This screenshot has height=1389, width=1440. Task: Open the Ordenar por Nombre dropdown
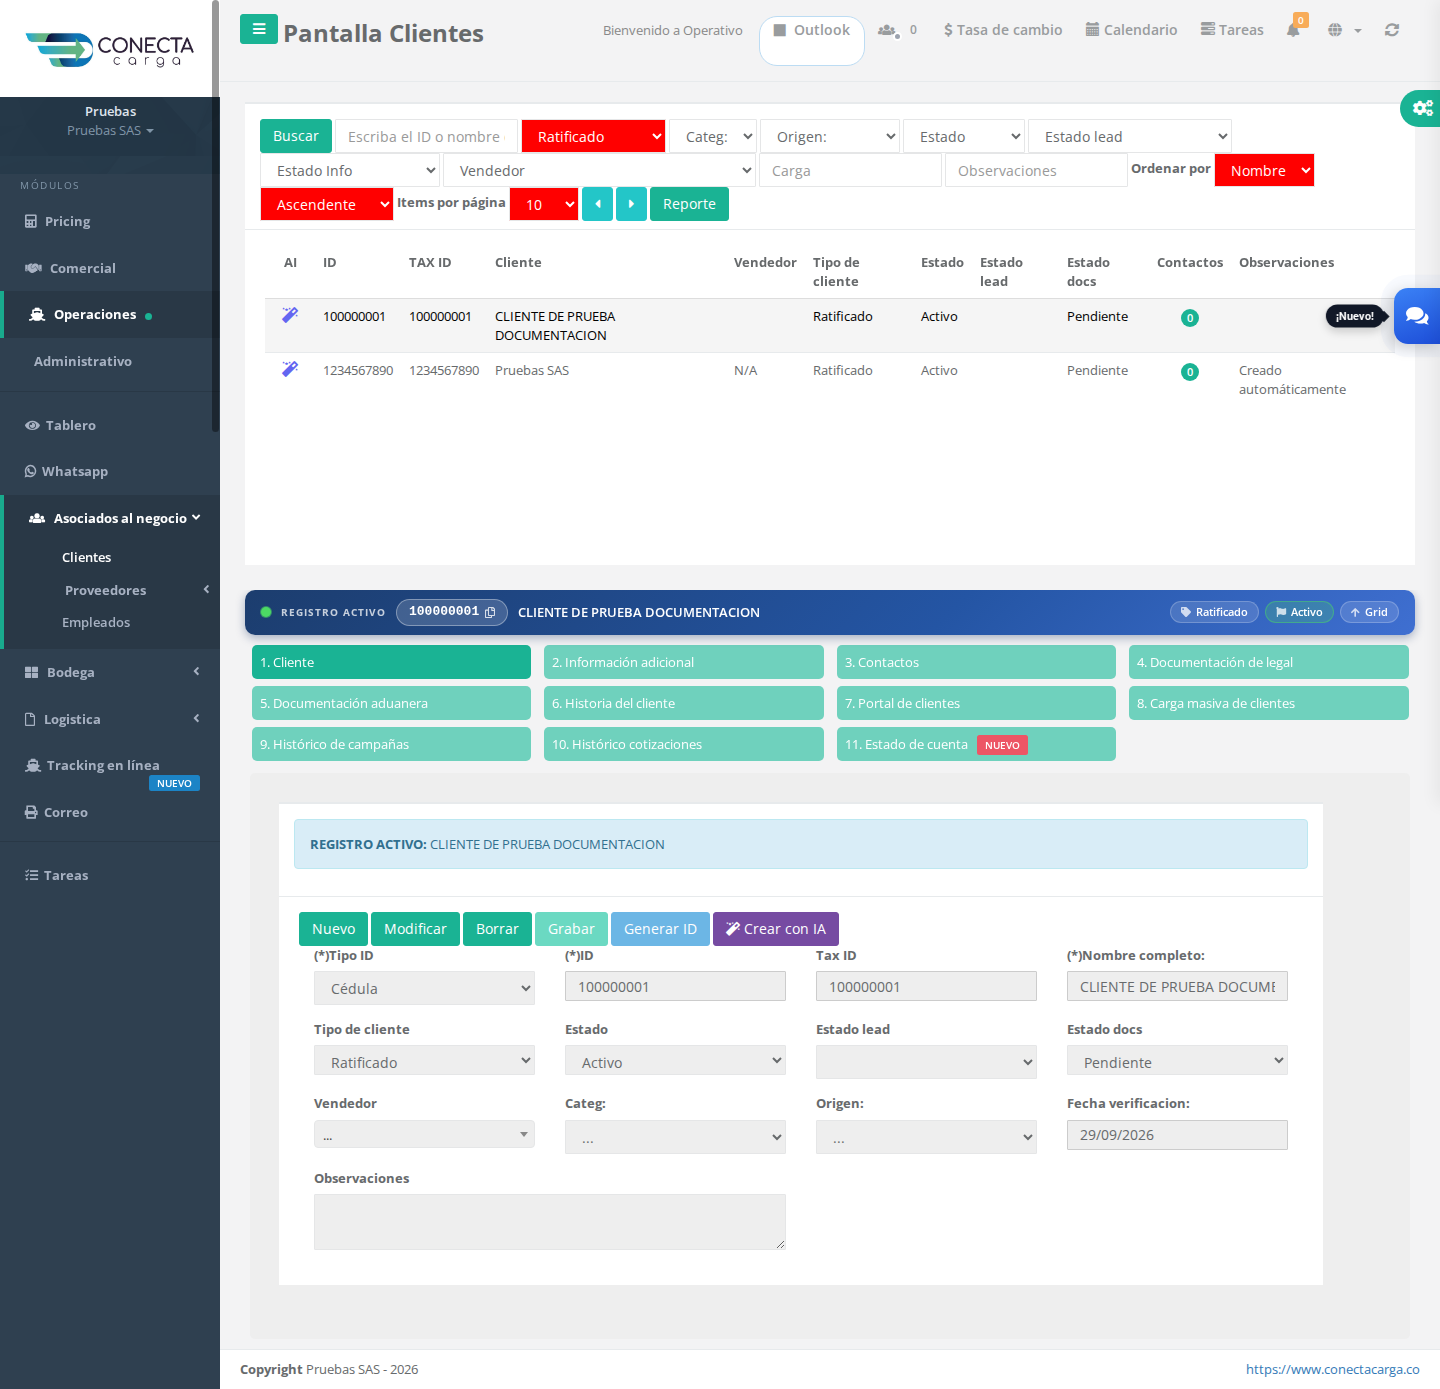click(1264, 170)
